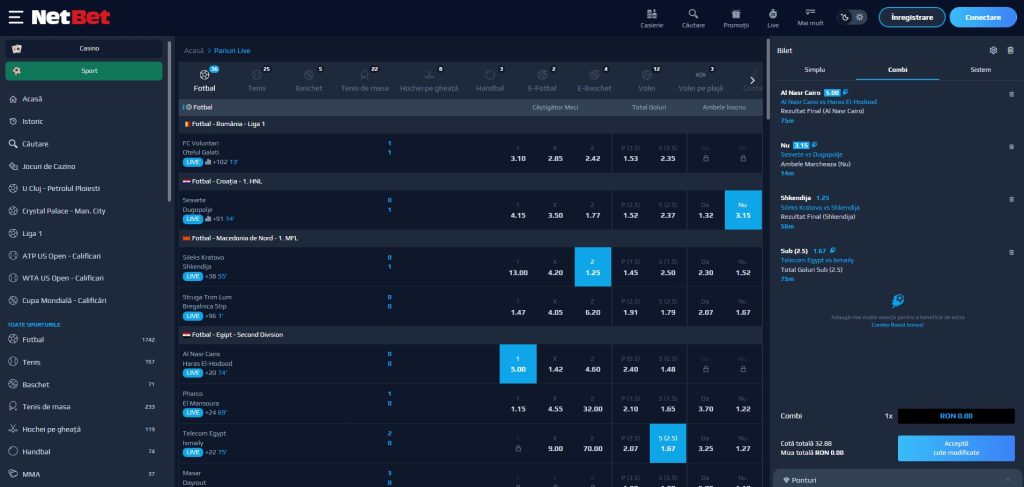Click Acceptă cote modificate button
This screenshot has width=1024, height=487.
(x=956, y=448)
